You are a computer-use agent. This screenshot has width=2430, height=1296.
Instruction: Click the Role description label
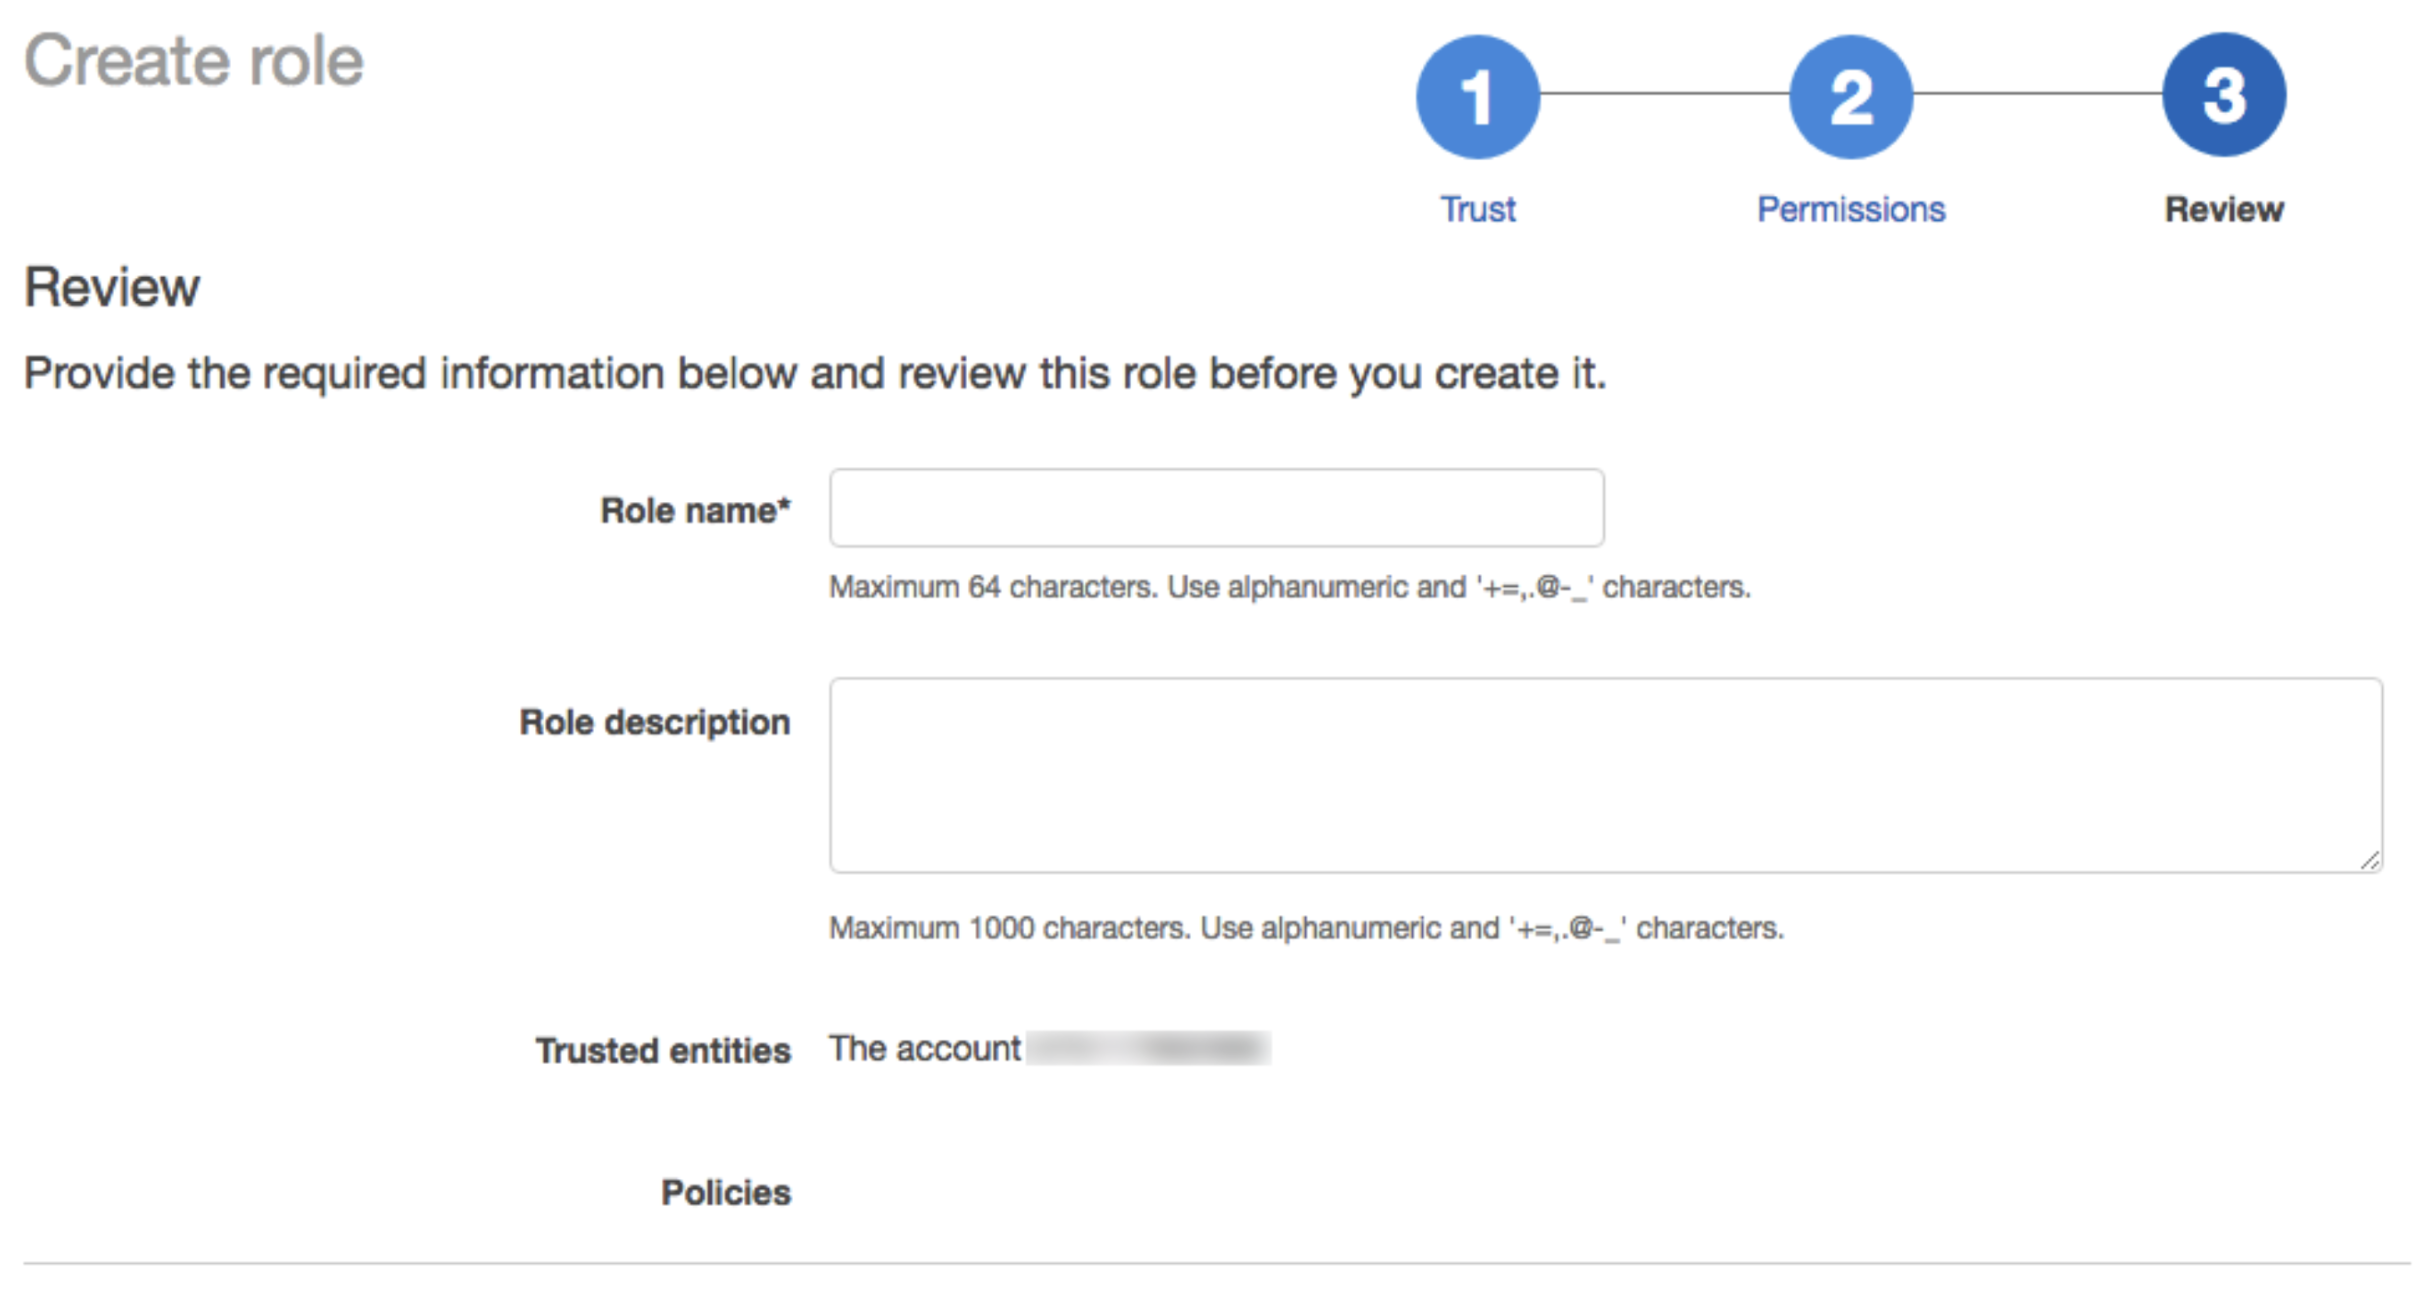654,722
